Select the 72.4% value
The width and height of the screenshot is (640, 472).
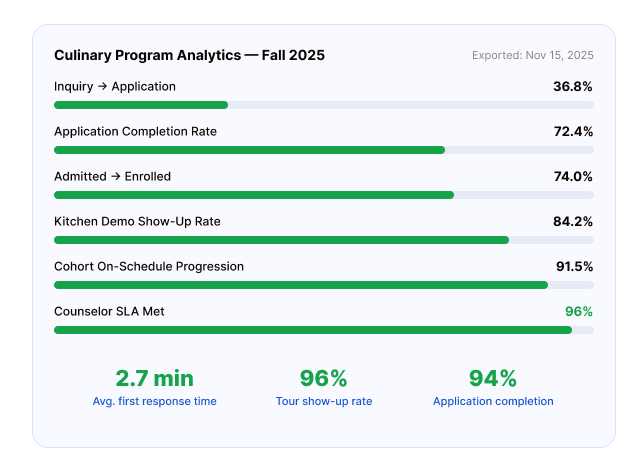pos(573,131)
